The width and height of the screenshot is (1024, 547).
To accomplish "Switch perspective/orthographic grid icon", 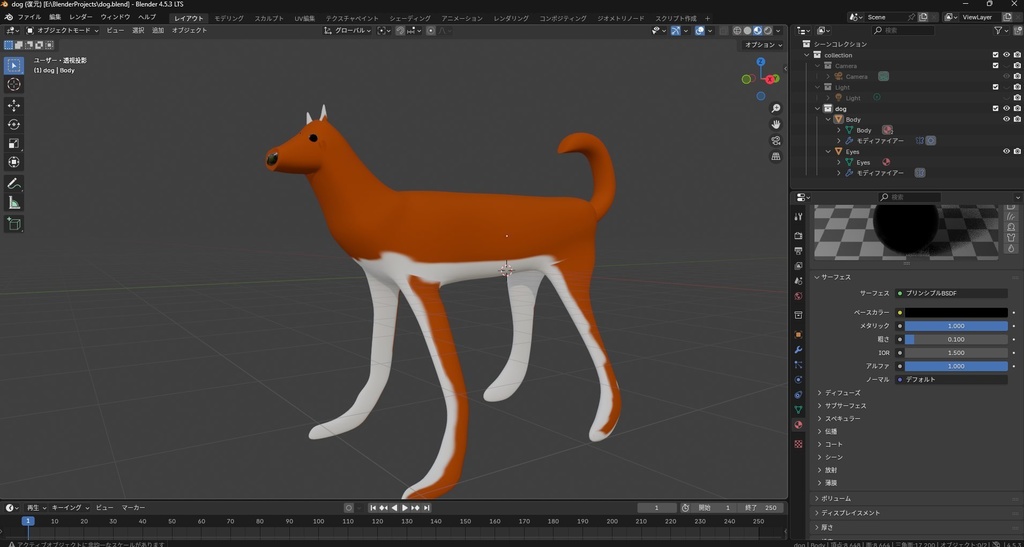I will pyautogui.click(x=776, y=156).
